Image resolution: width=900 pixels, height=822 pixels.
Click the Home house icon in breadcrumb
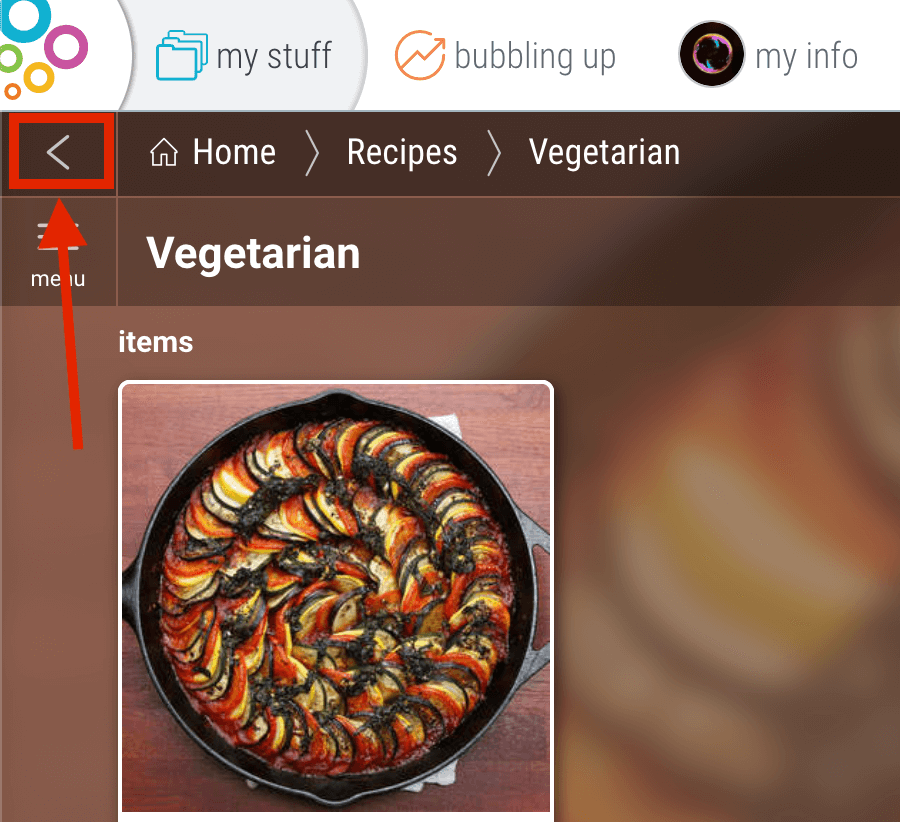pos(164,153)
